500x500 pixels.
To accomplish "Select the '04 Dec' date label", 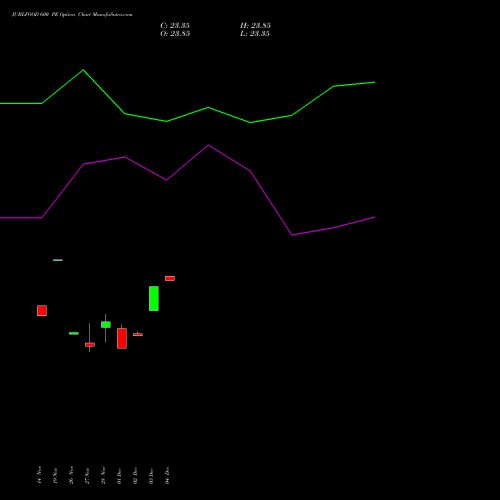I will coord(167,475).
